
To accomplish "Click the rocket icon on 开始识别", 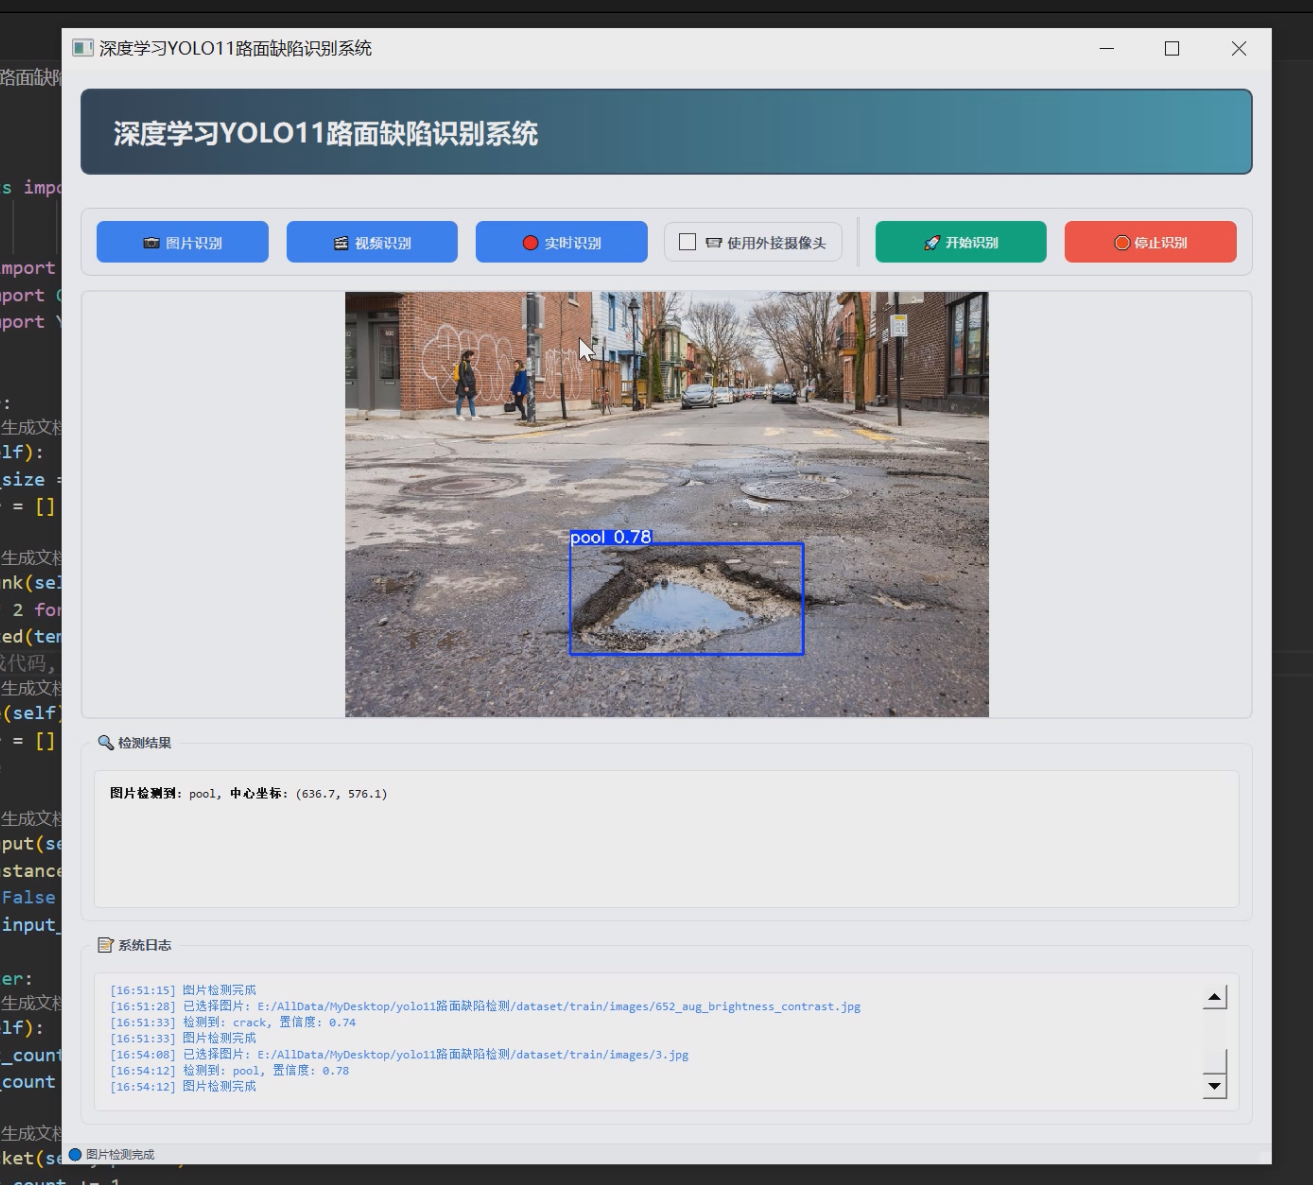I will (931, 243).
